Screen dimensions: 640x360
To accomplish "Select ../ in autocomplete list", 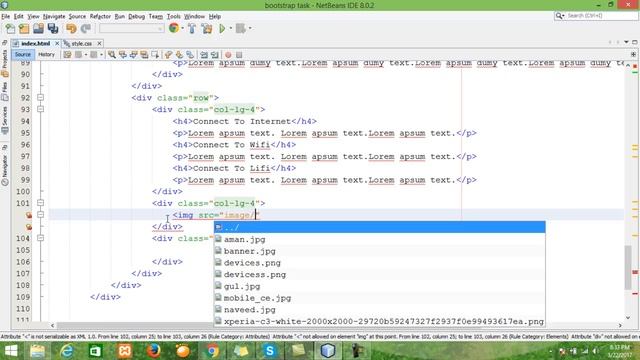I will pyautogui.click(x=380, y=227).
